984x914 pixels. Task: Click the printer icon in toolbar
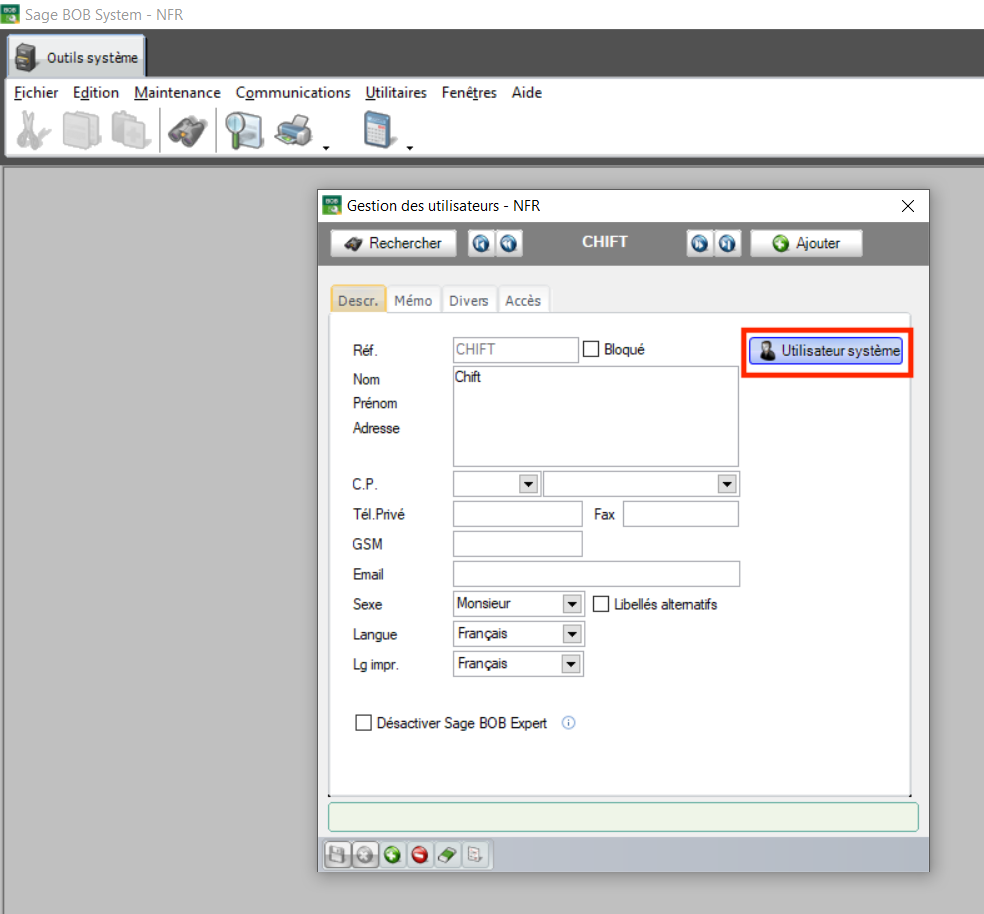tap(294, 131)
